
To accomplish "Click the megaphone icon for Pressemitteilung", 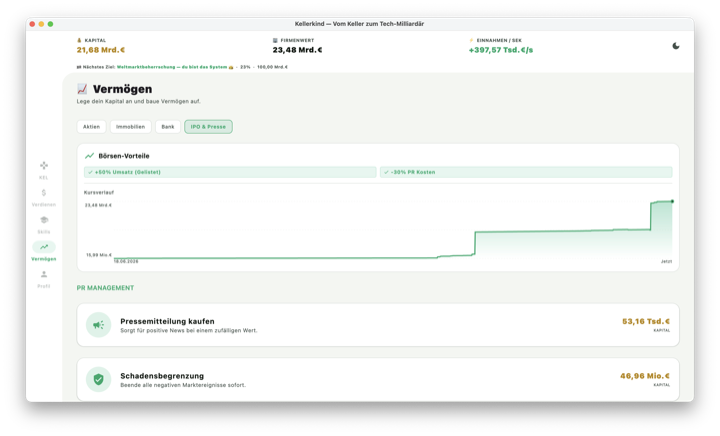I will [x=98, y=324].
